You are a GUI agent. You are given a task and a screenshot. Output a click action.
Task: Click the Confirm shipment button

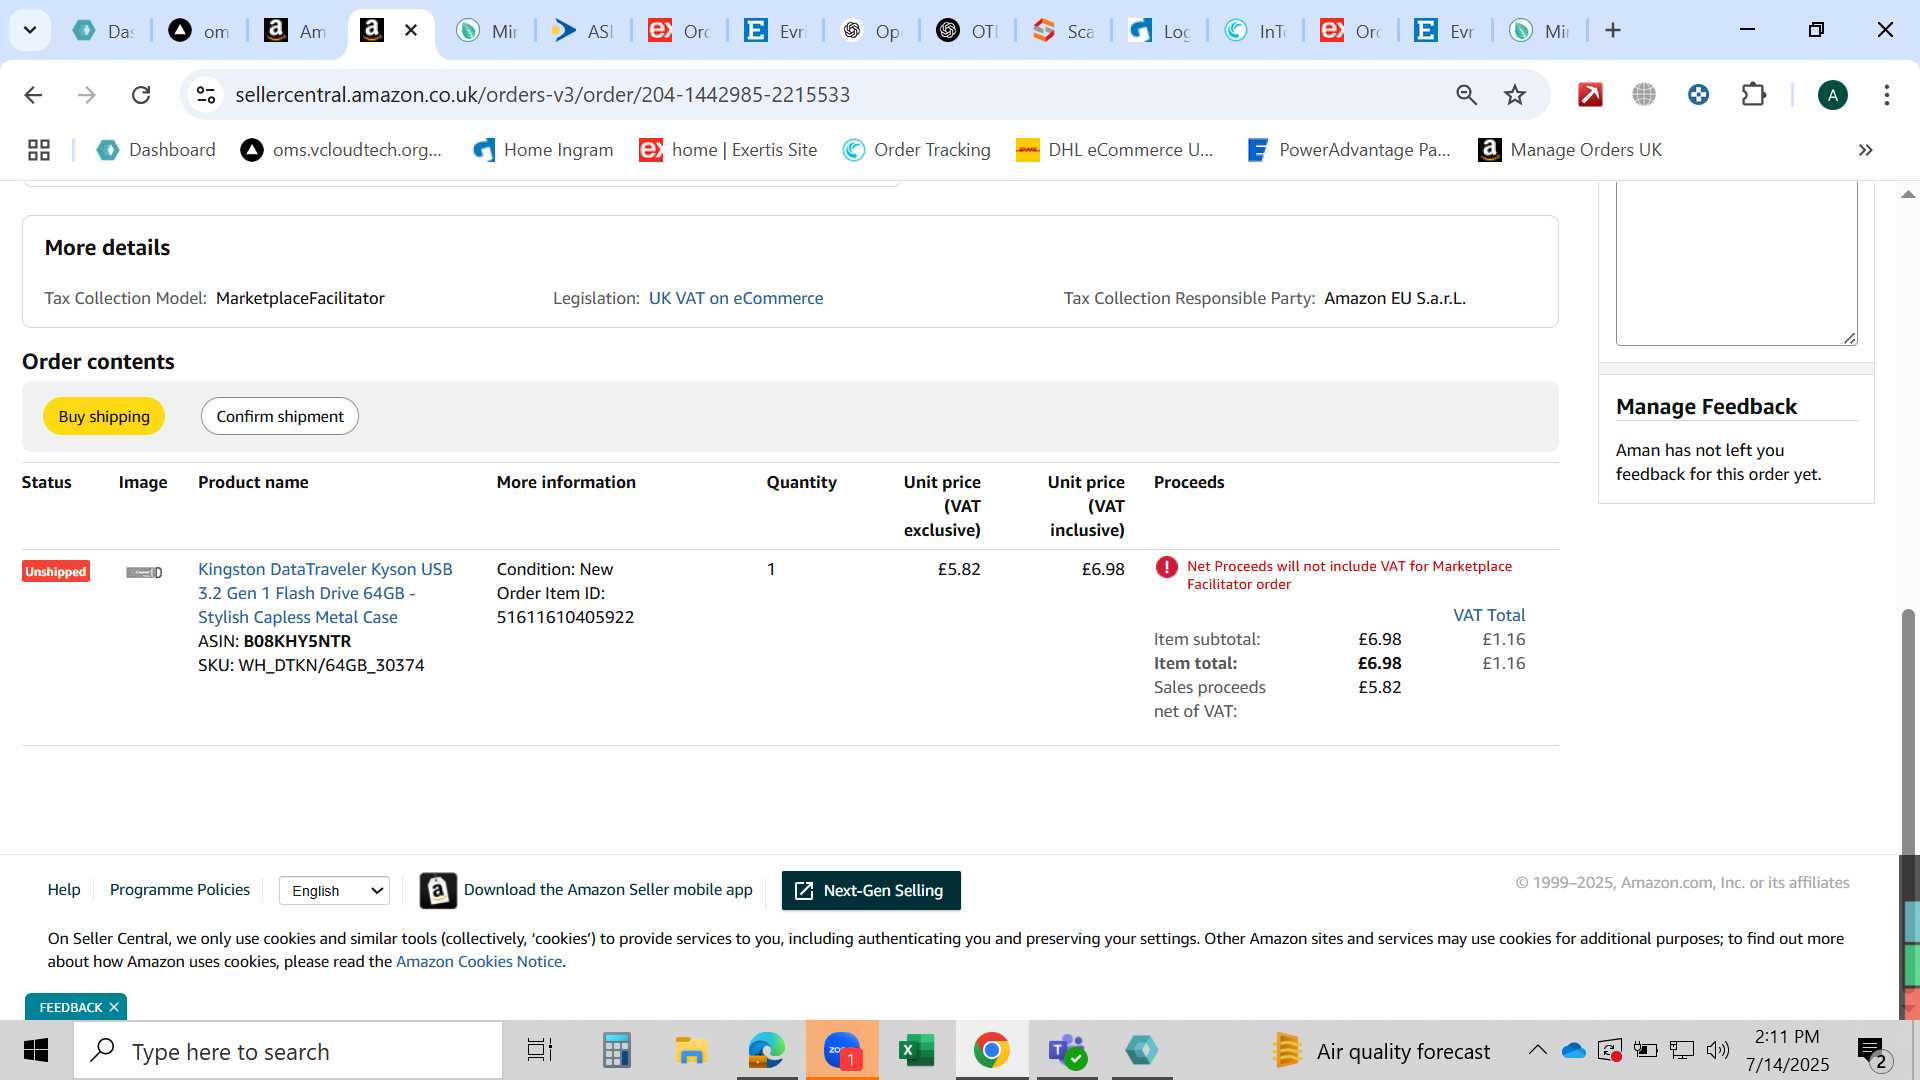click(x=280, y=416)
